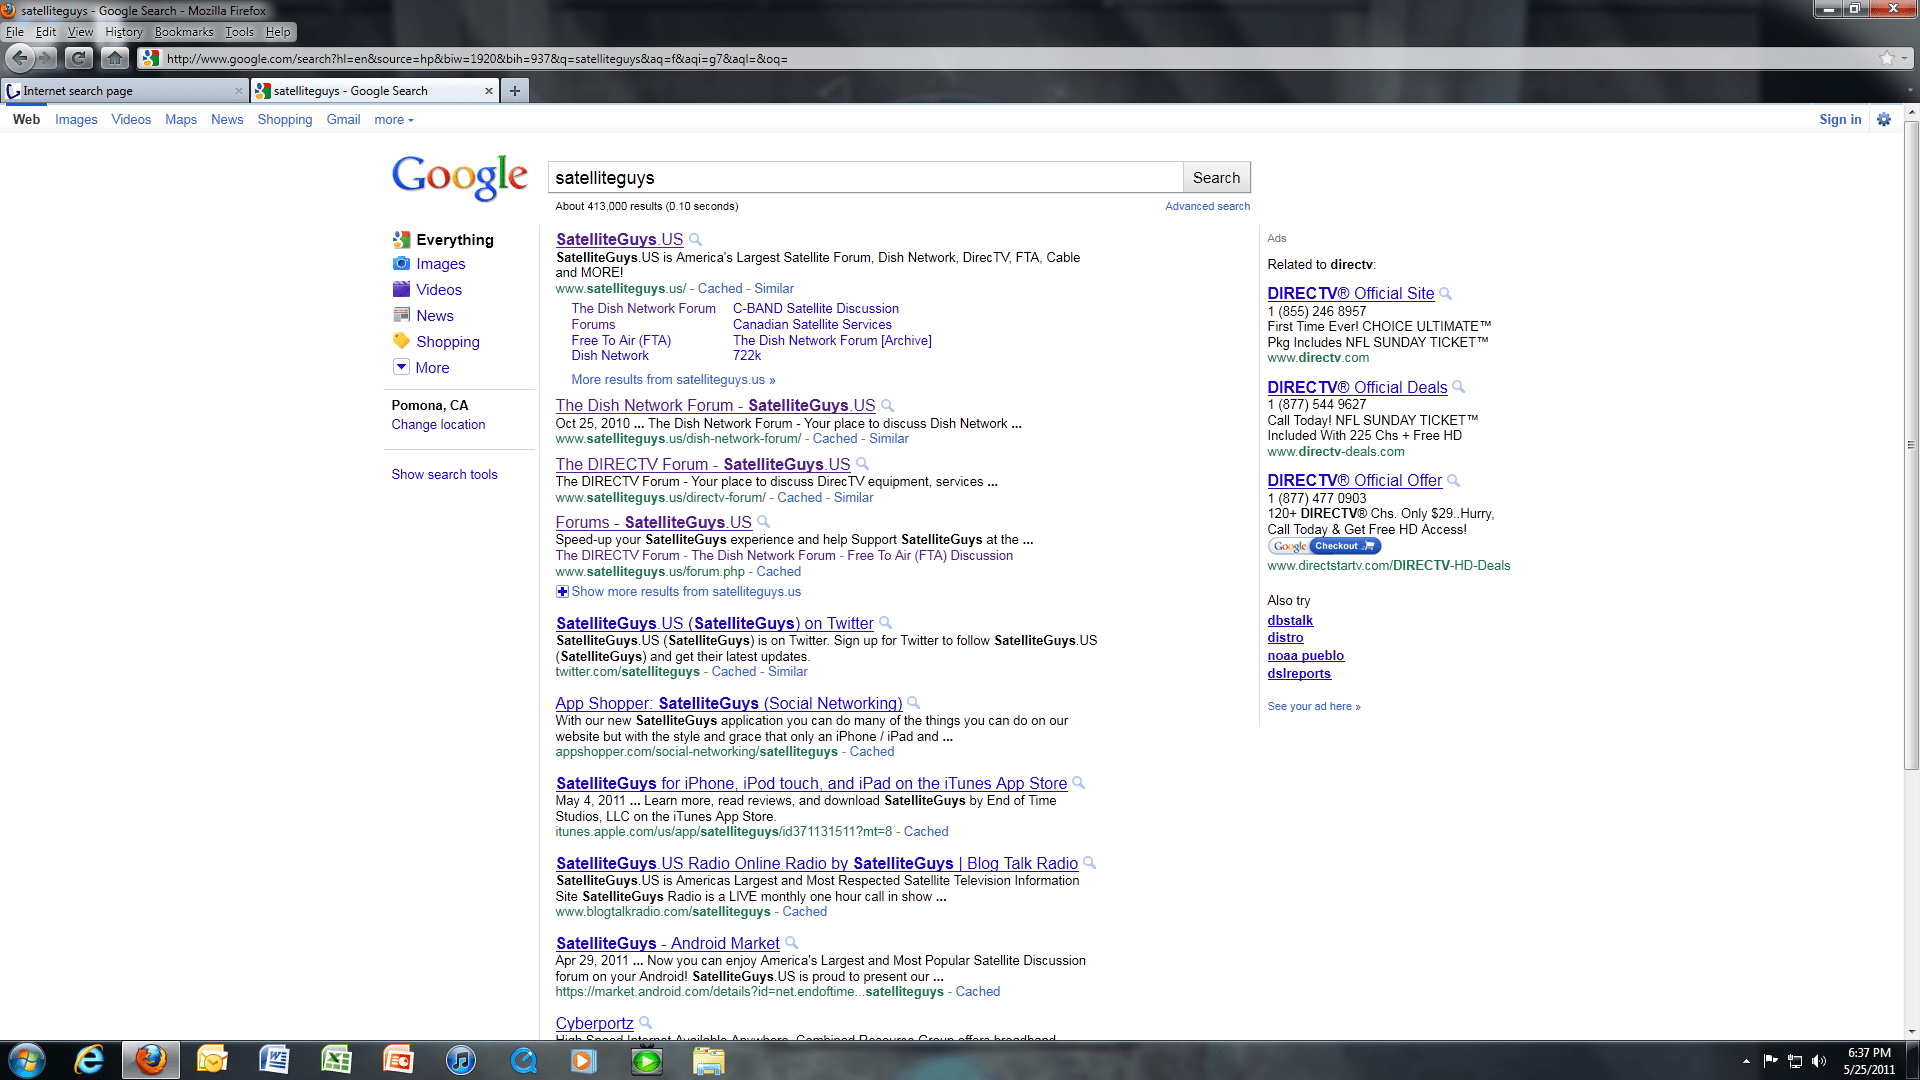This screenshot has height=1080, width=1920.
Task: Select Images in the left sidebar
Action: click(x=440, y=264)
